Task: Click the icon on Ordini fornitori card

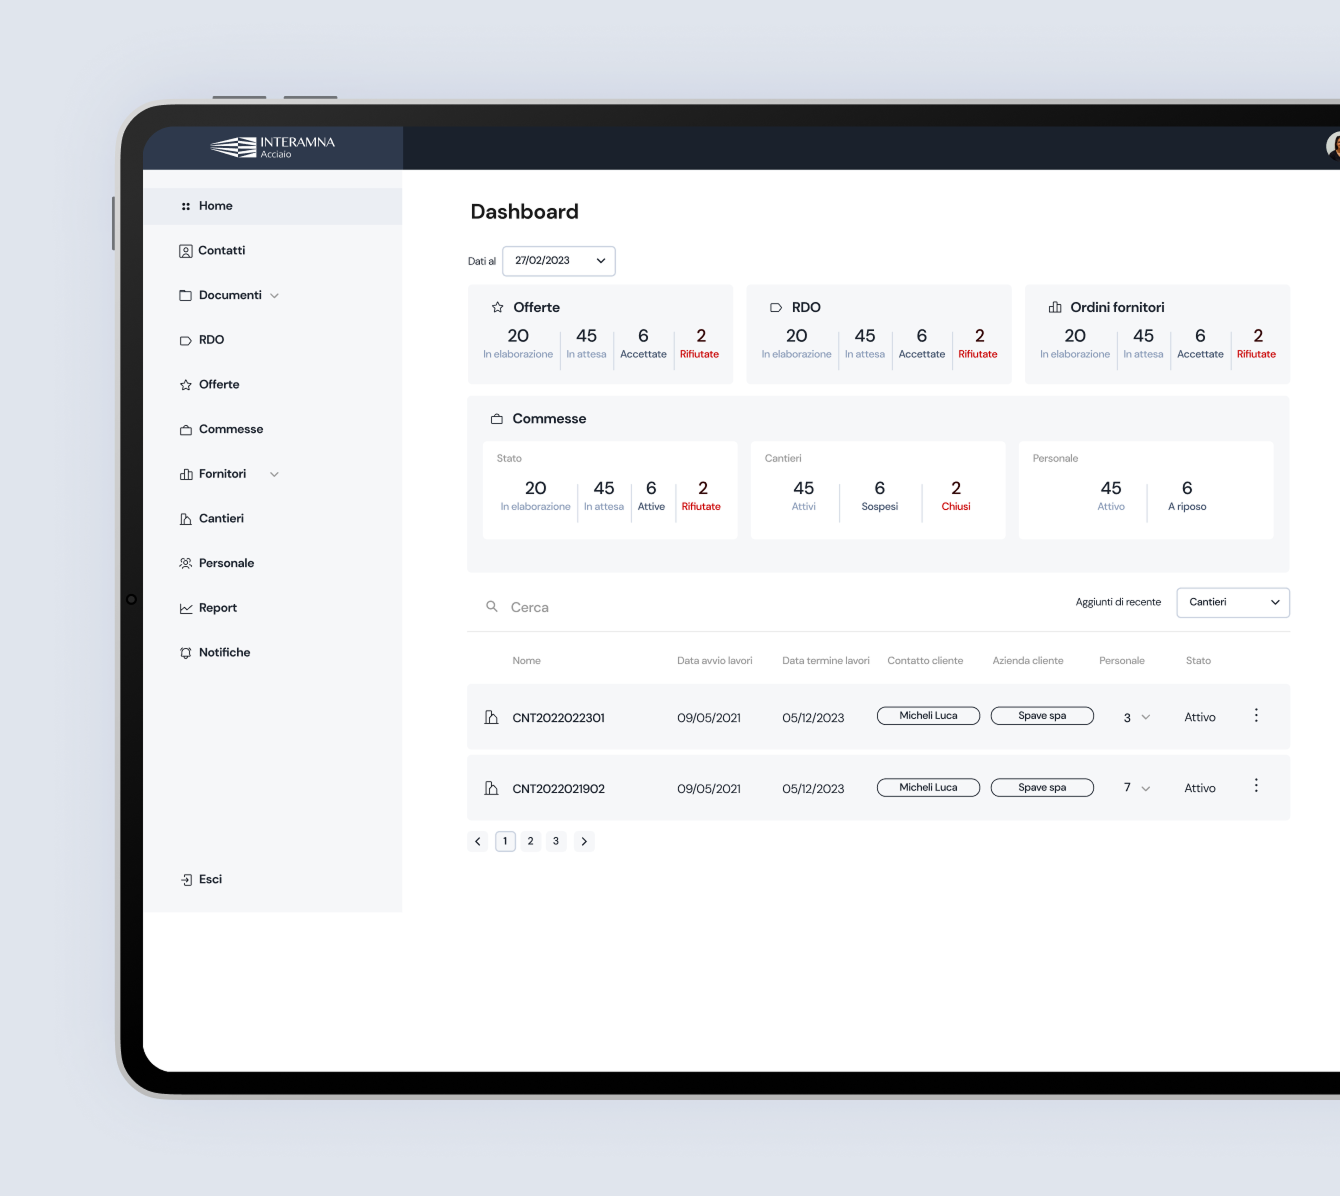Action: click(1055, 307)
